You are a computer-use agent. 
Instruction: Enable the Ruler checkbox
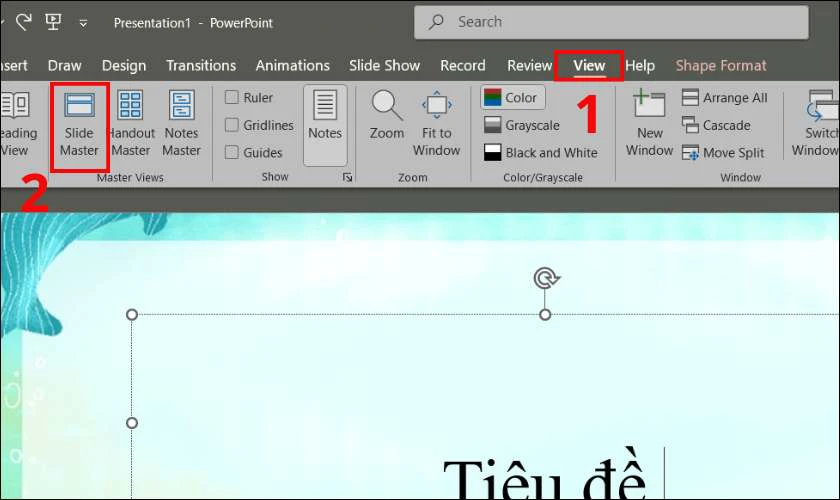231,98
